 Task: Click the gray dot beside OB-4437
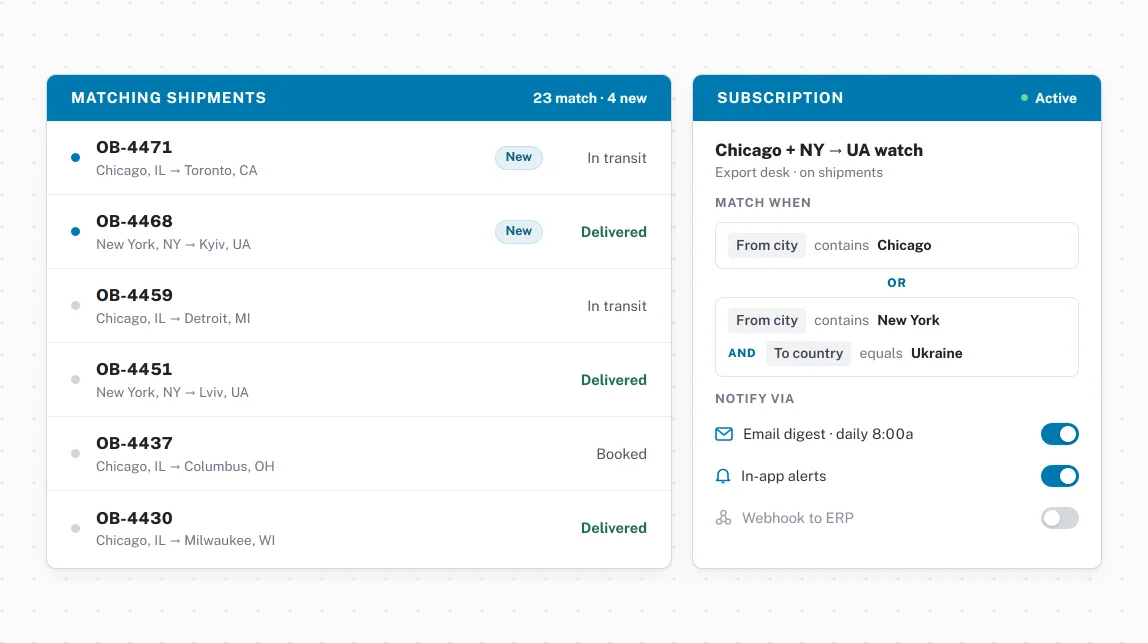pos(75,453)
